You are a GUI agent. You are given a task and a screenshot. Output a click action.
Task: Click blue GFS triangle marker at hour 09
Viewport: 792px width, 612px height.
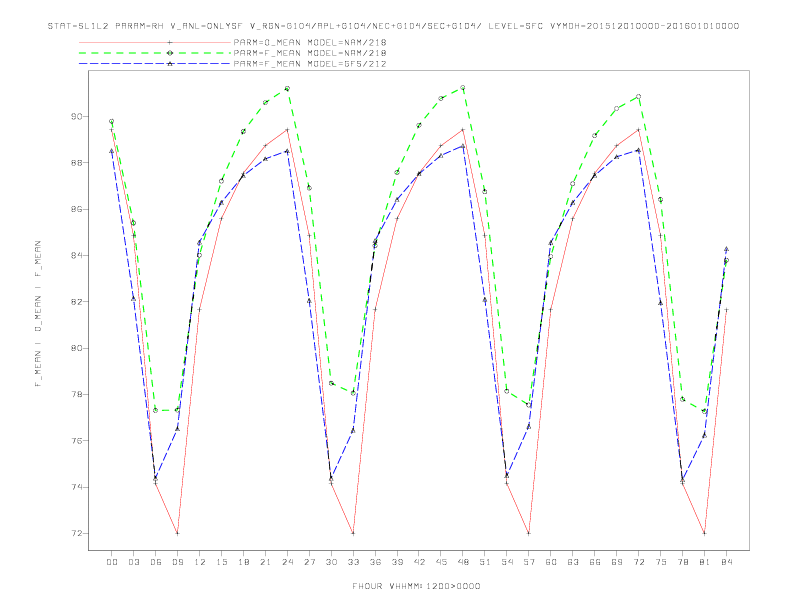coord(177,429)
